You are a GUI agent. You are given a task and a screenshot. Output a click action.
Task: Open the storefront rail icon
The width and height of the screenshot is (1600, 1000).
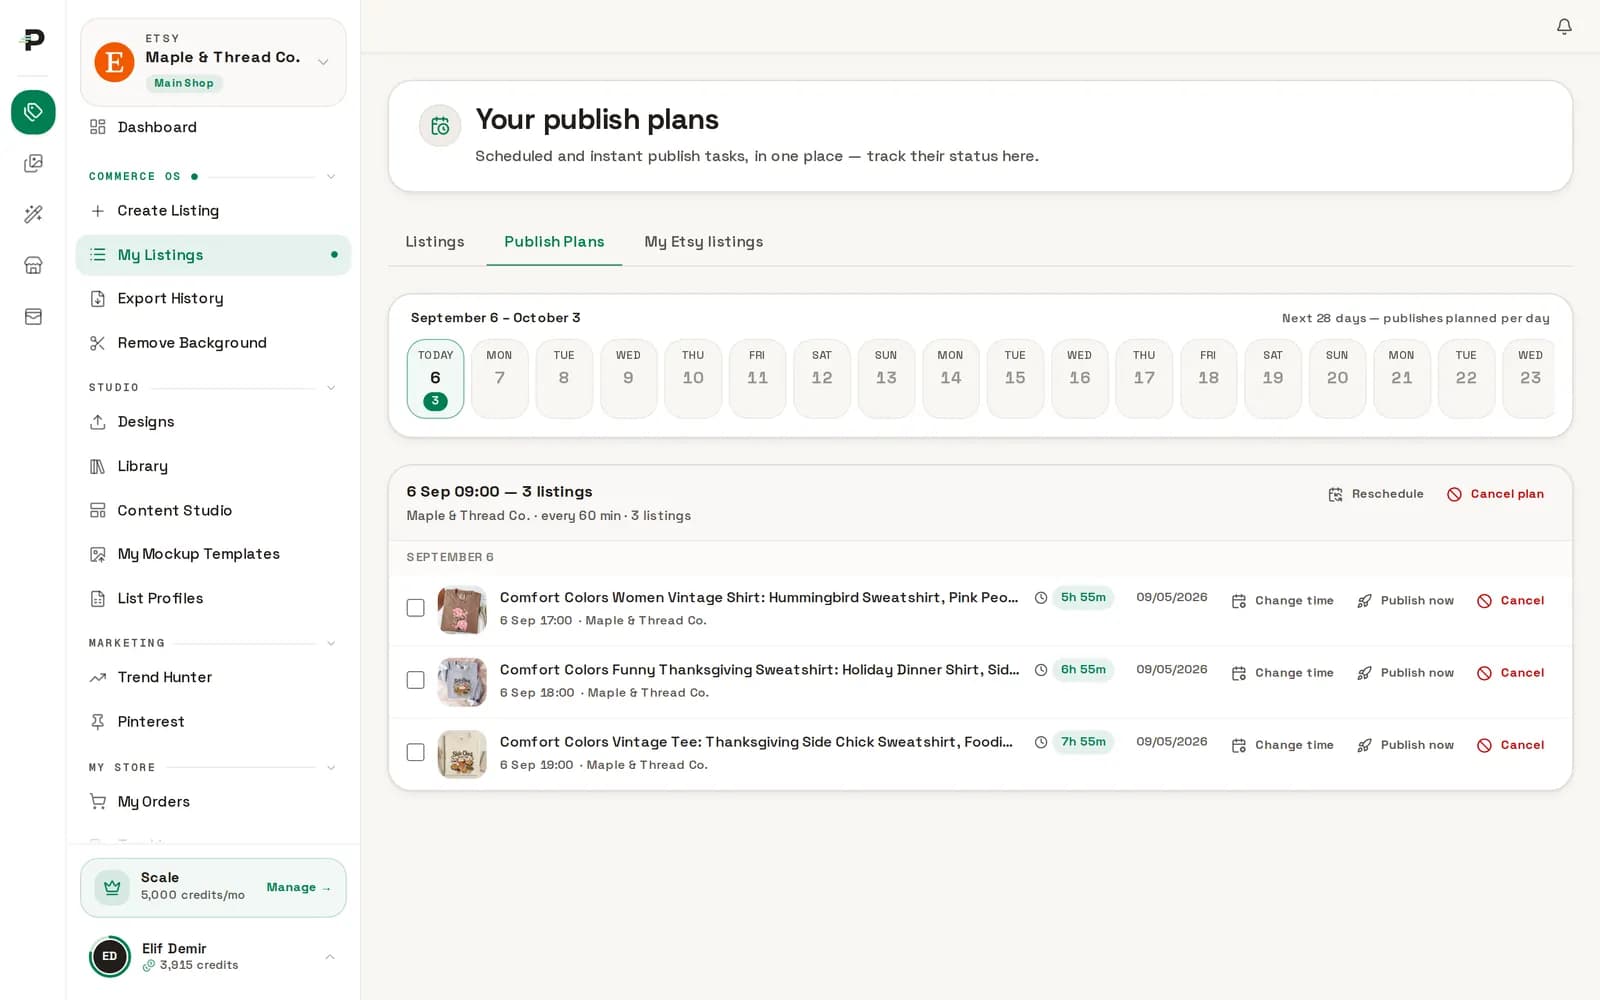(x=33, y=265)
